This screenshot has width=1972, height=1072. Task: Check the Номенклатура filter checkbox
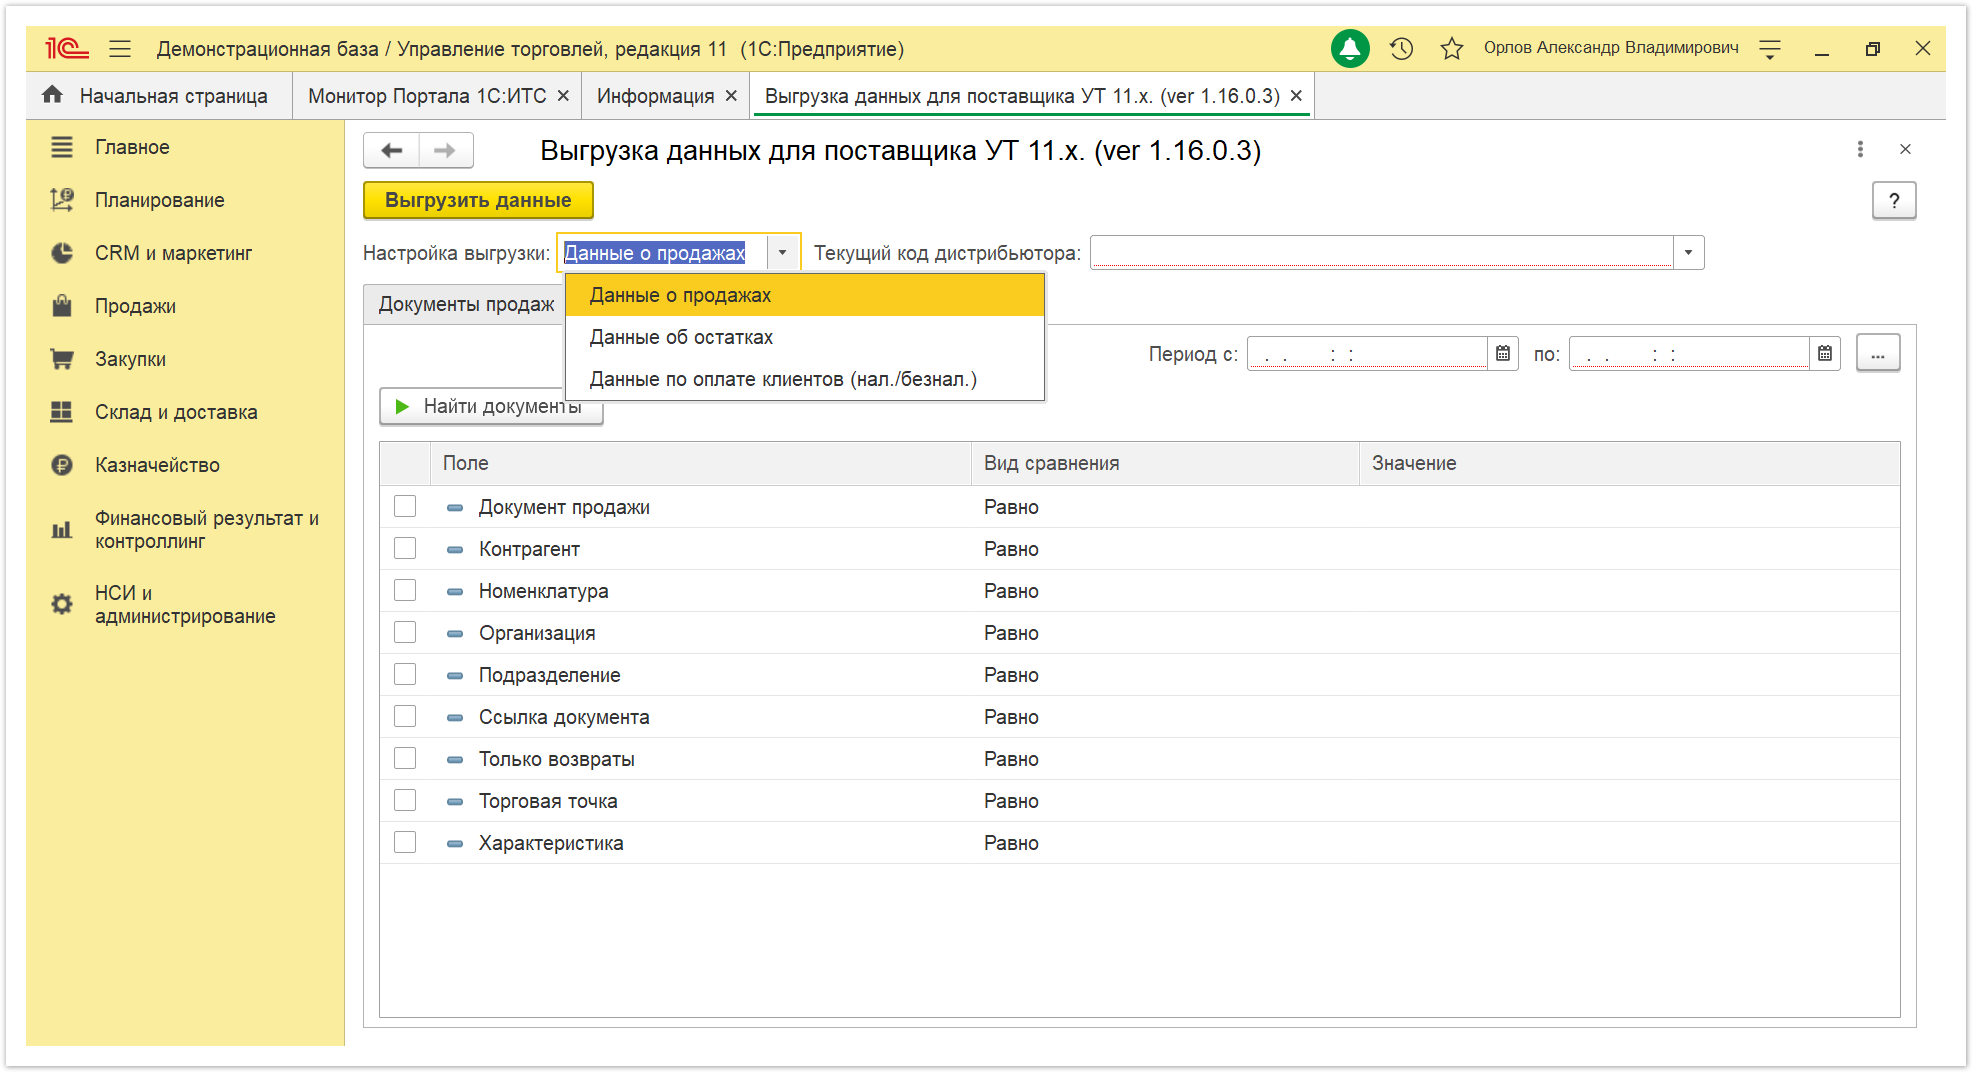coord(405,590)
